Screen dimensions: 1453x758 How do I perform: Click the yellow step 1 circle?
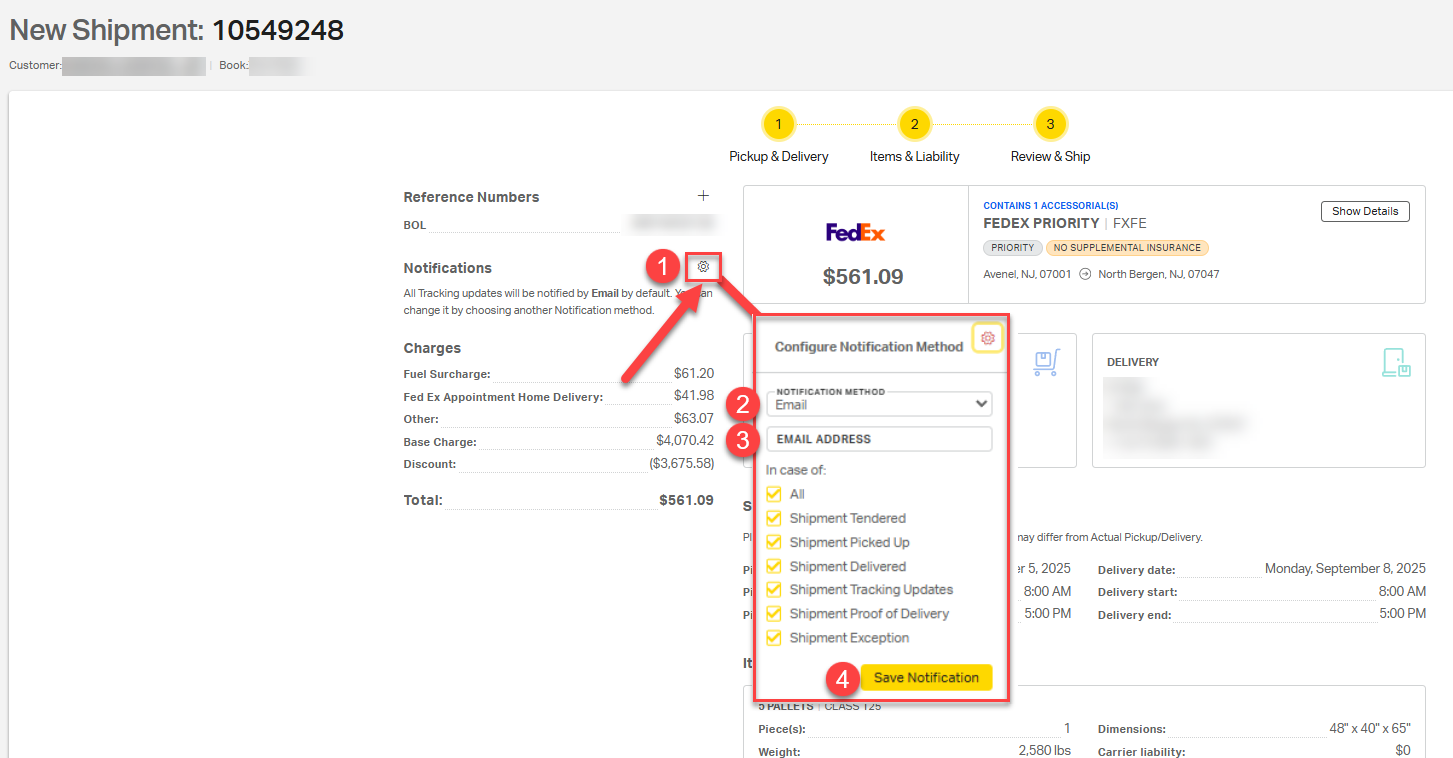778,123
